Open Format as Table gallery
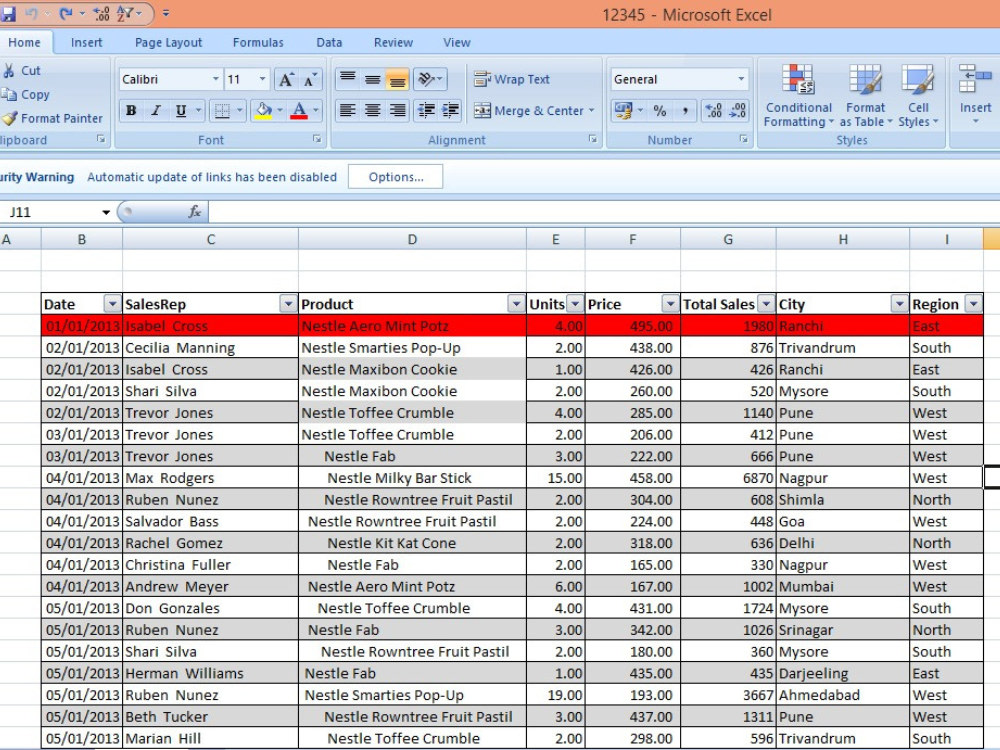The width and height of the screenshot is (1000, 750). 865,95
